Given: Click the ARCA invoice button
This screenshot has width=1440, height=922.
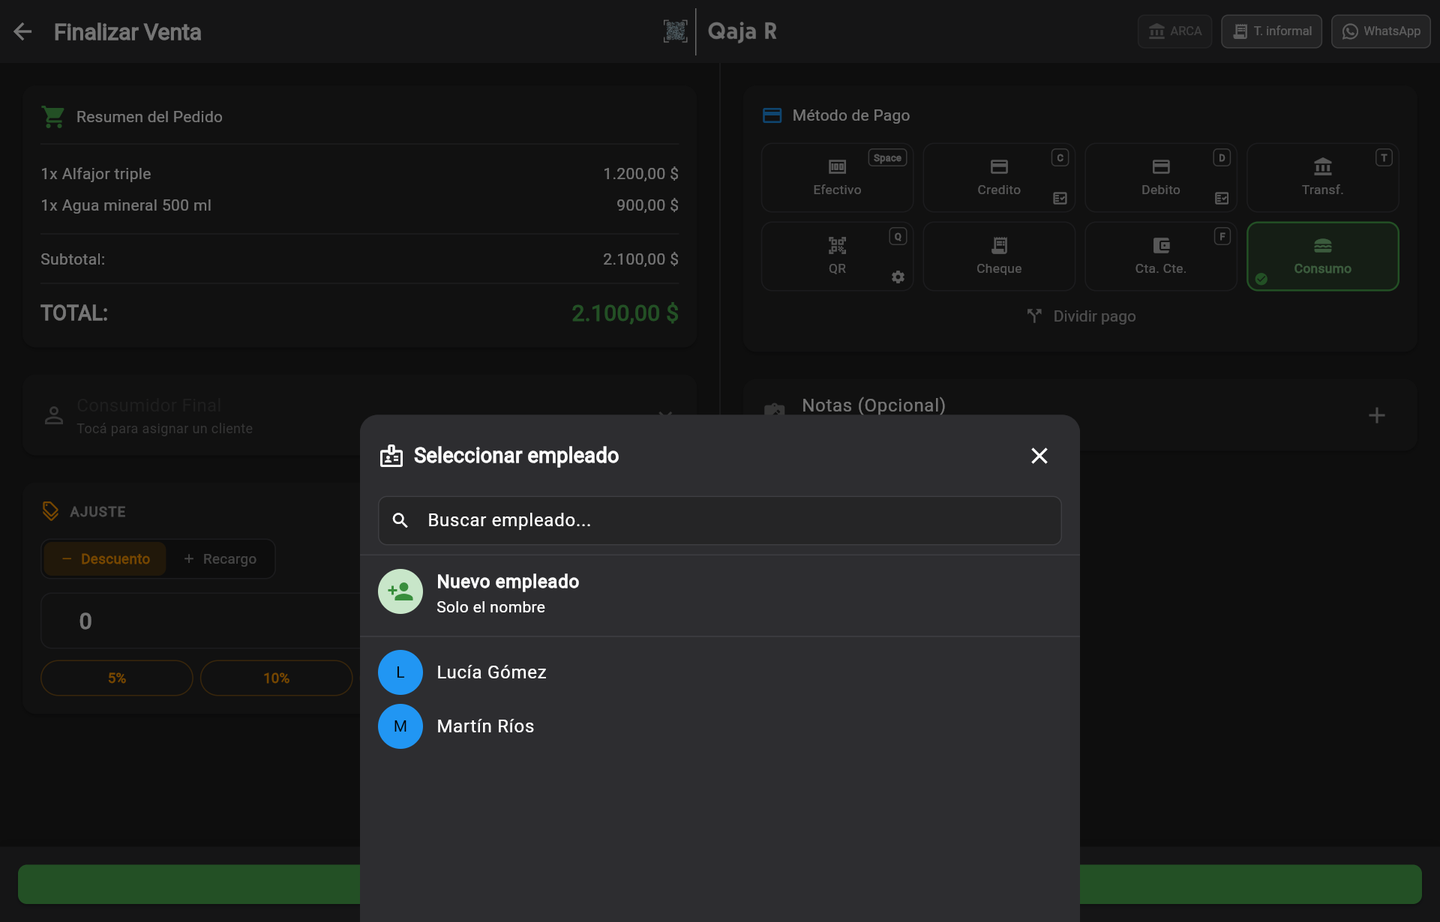Looking at the screenshot, I should pos(1175,31).
